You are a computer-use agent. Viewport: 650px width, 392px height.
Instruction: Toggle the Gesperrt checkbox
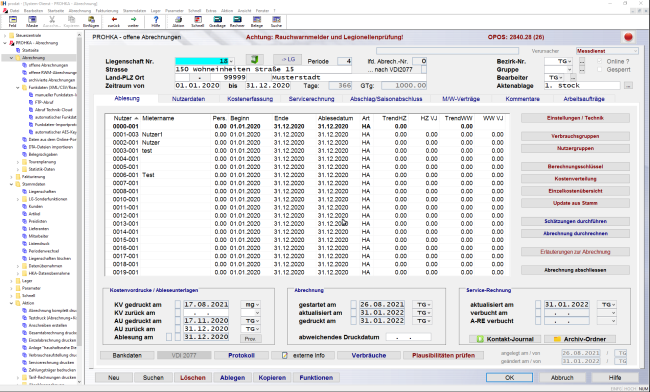(x=599, y=70)
